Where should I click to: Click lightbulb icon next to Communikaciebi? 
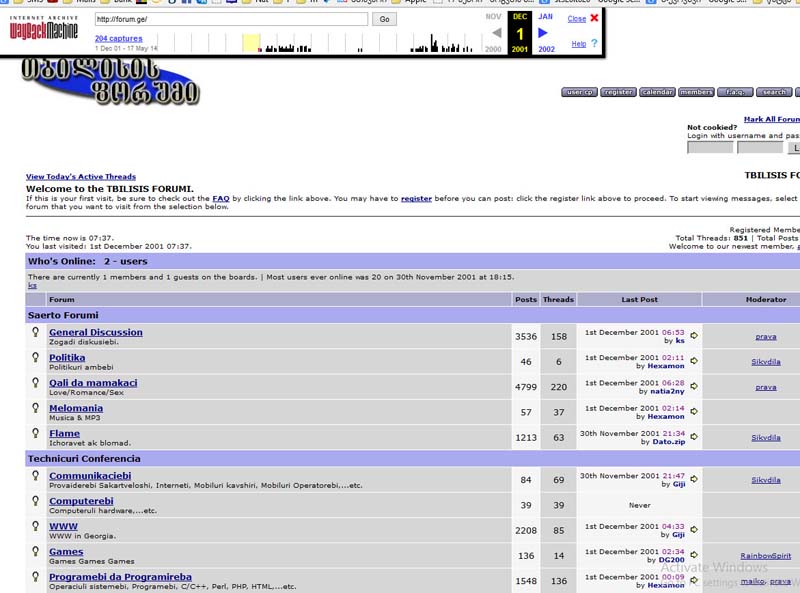point(35,475)
